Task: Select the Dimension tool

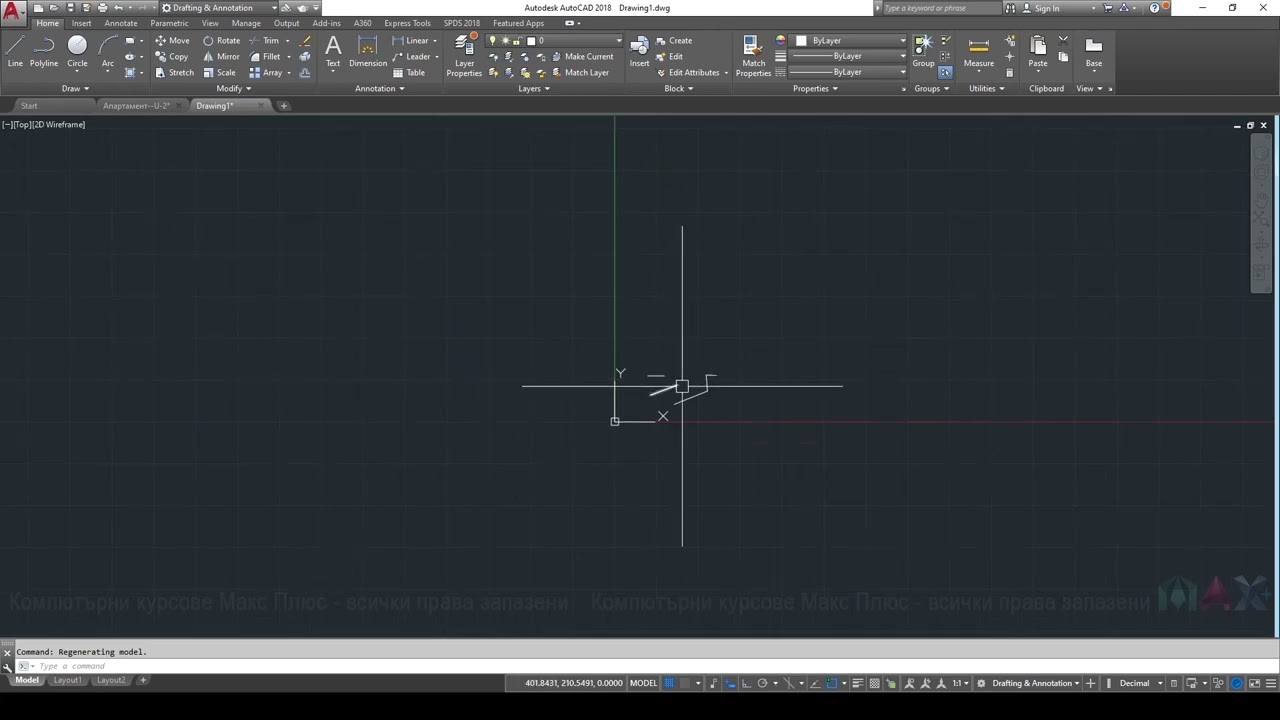Action: click(368, 52)
